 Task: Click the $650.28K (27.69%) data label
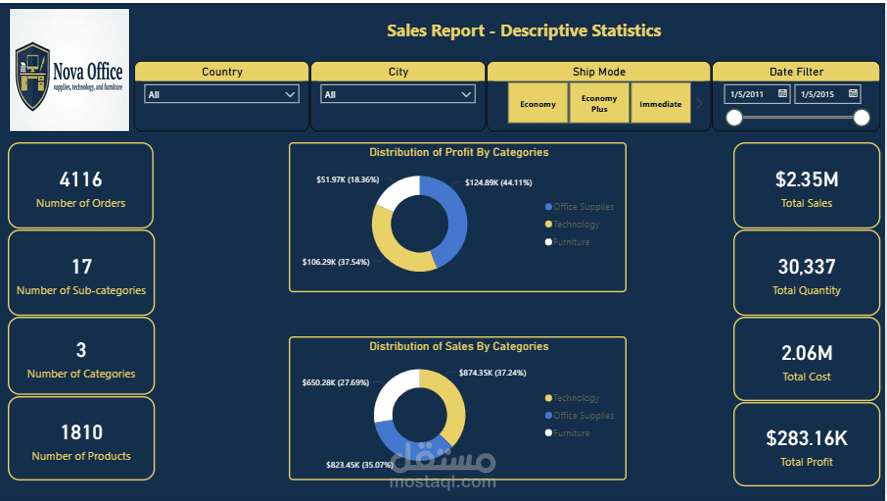tap(335, 383)
